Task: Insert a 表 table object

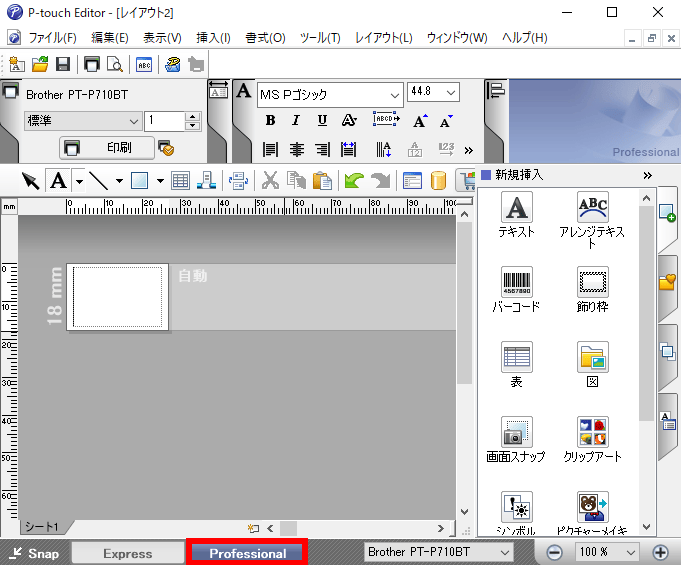Action: [x=516, y=365]
